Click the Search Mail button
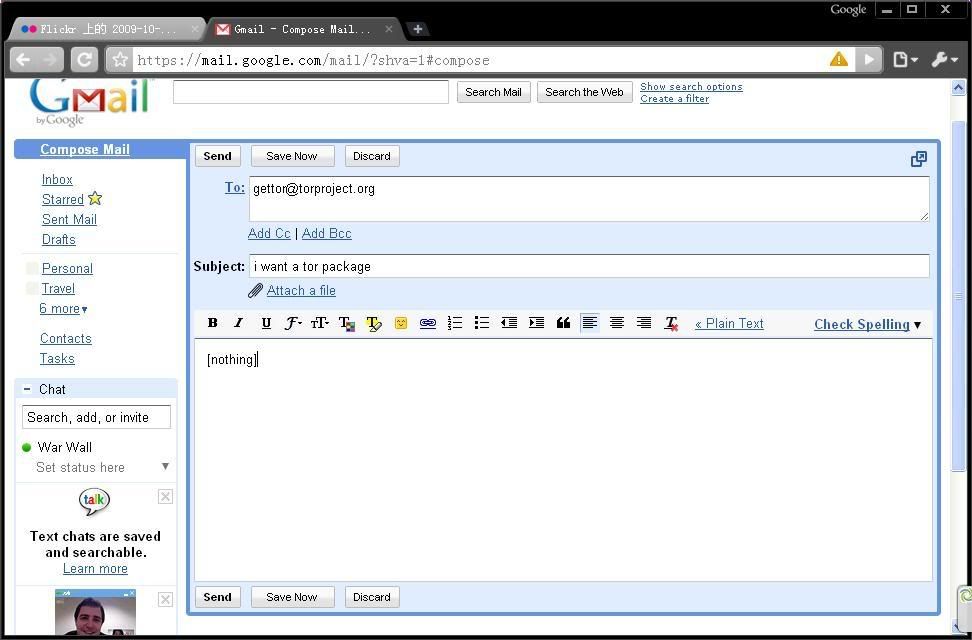 [493, 92]
